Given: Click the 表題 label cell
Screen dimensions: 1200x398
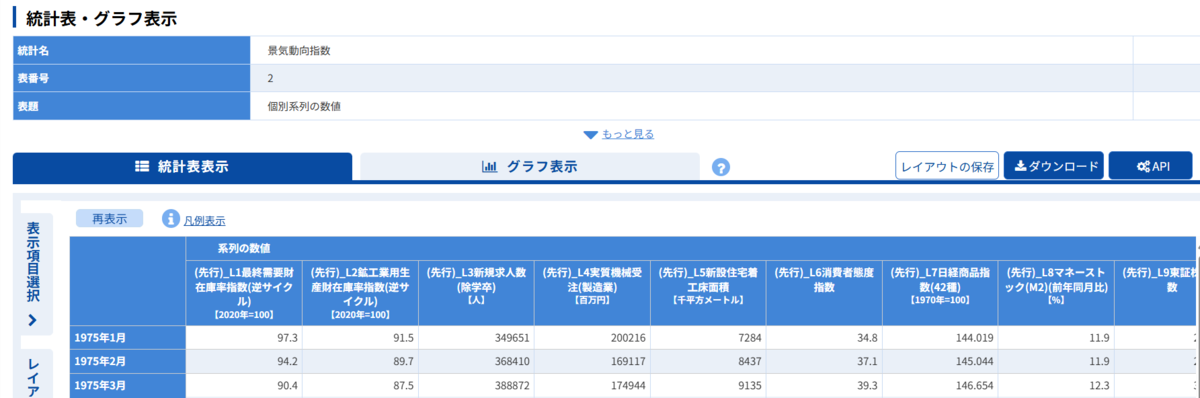Looking at the screenshot, I should 131,106.
